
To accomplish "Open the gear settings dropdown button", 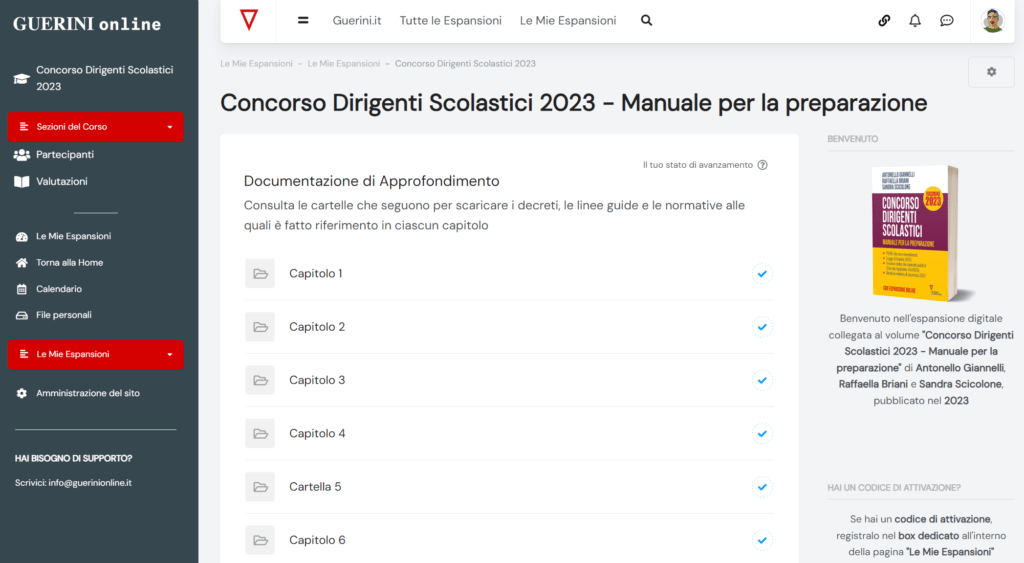I will point(991,72).
